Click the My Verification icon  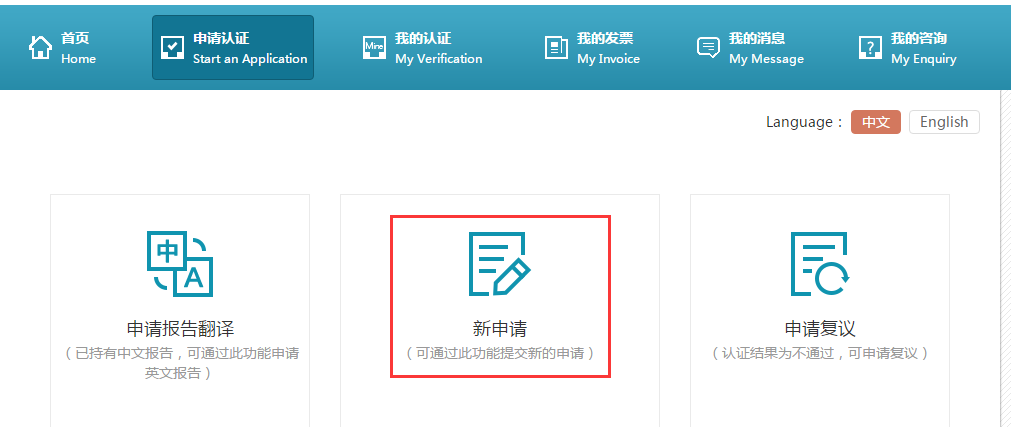(x=374, y=48)
